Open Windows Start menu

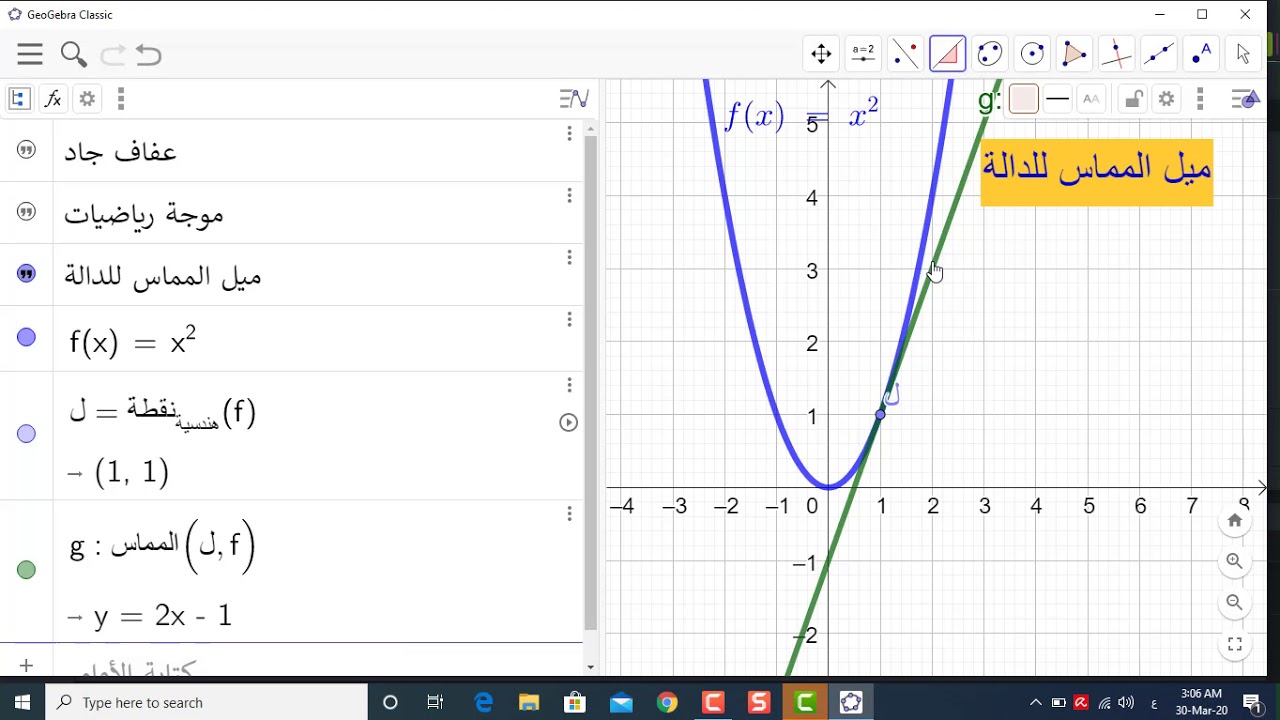point(22,702)
